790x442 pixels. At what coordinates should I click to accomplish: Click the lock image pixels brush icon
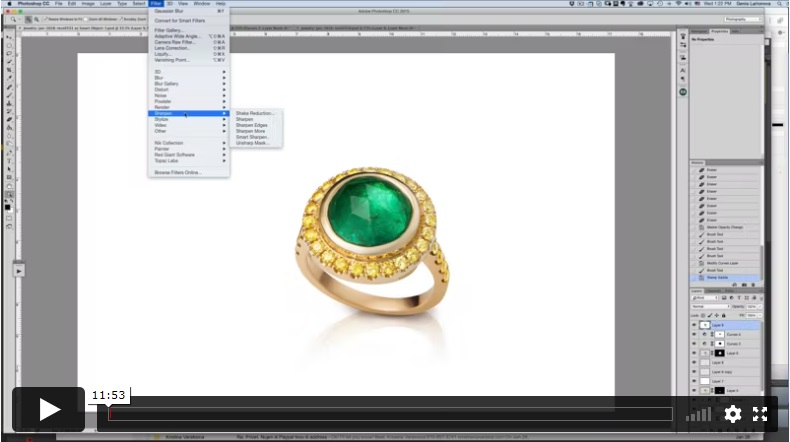coord(710,315)
